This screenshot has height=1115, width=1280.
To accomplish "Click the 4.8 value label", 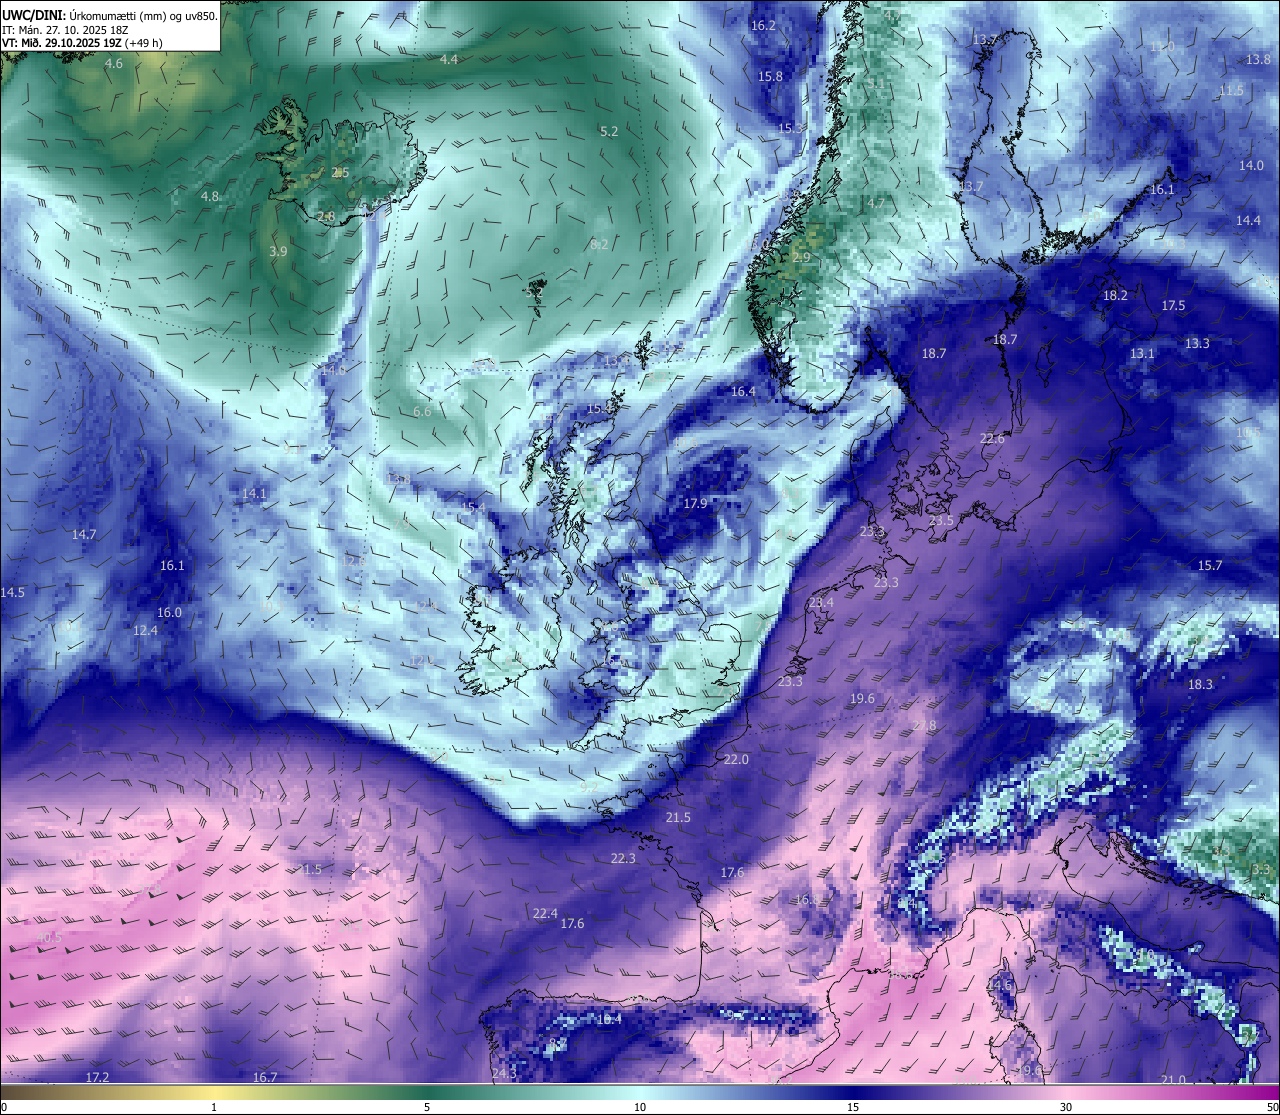I will pos(210,197).
